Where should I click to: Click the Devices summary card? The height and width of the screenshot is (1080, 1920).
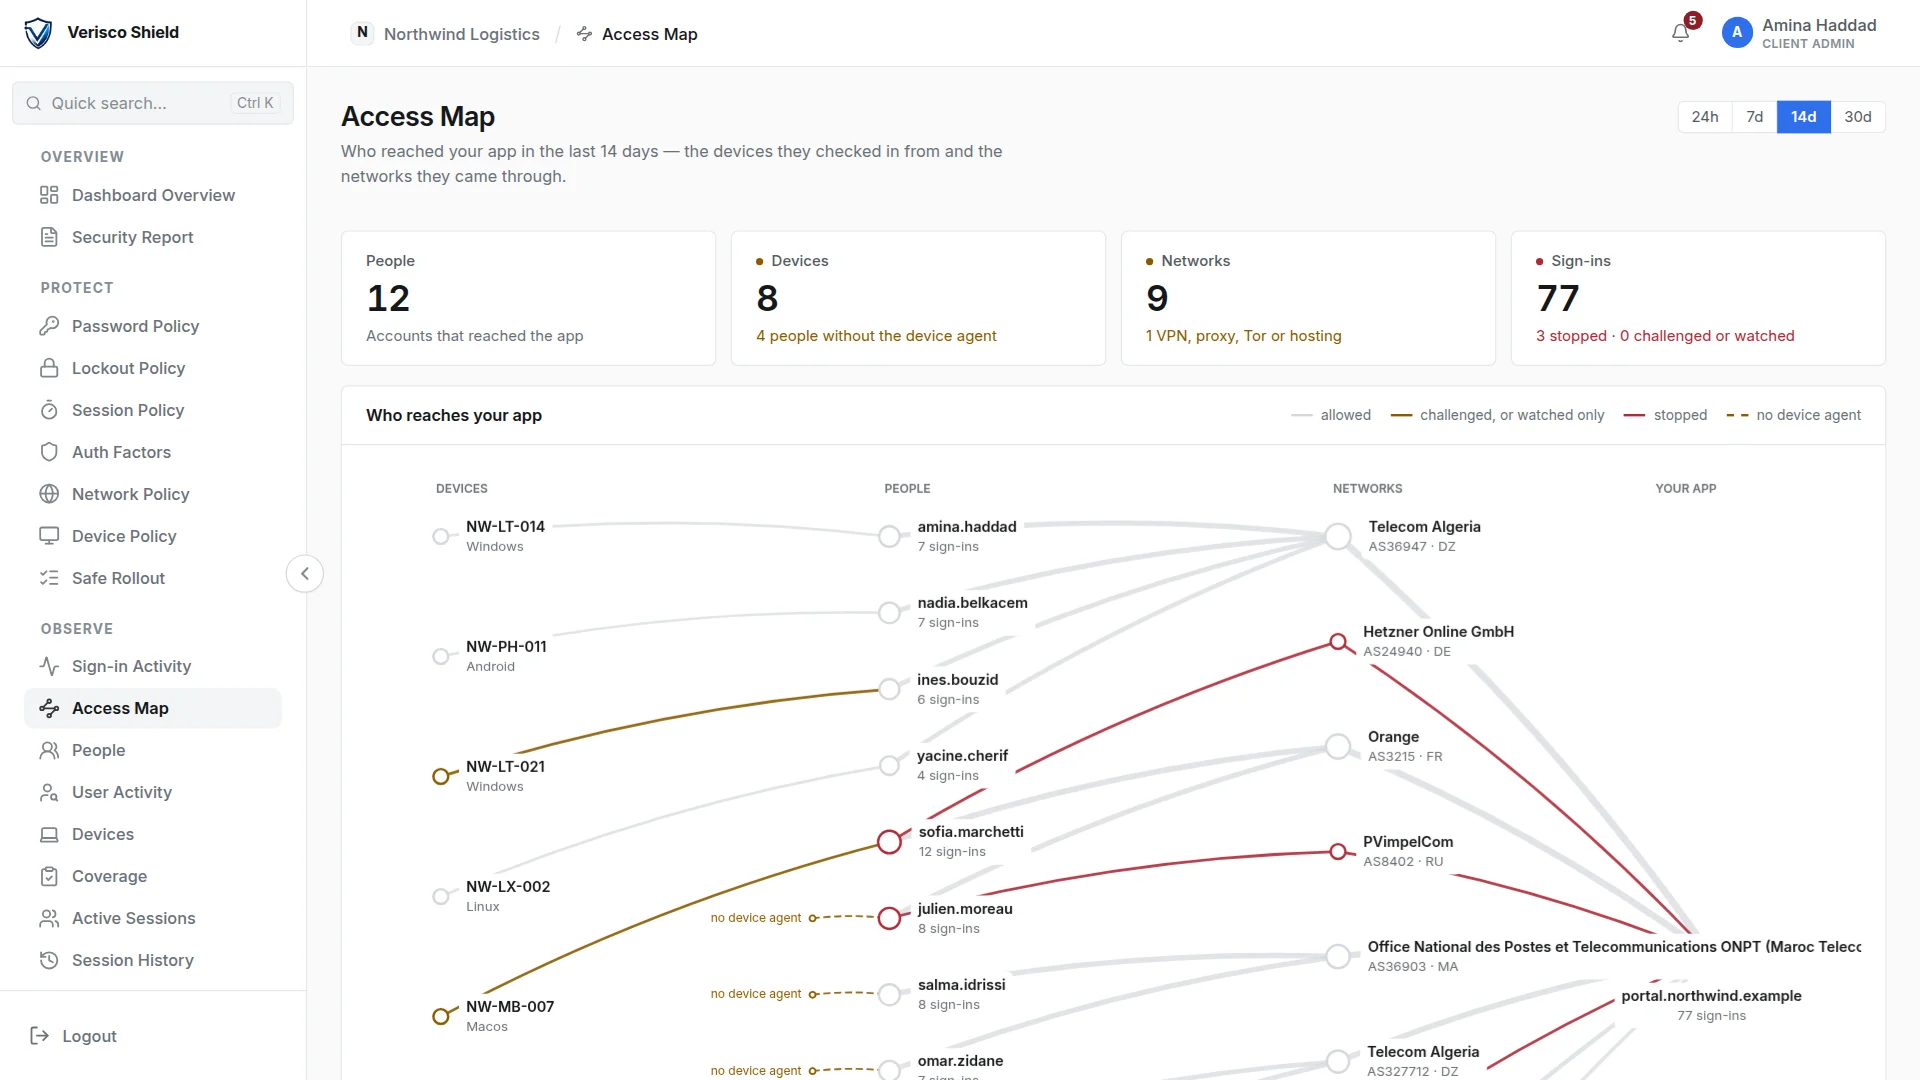point(918,298)
